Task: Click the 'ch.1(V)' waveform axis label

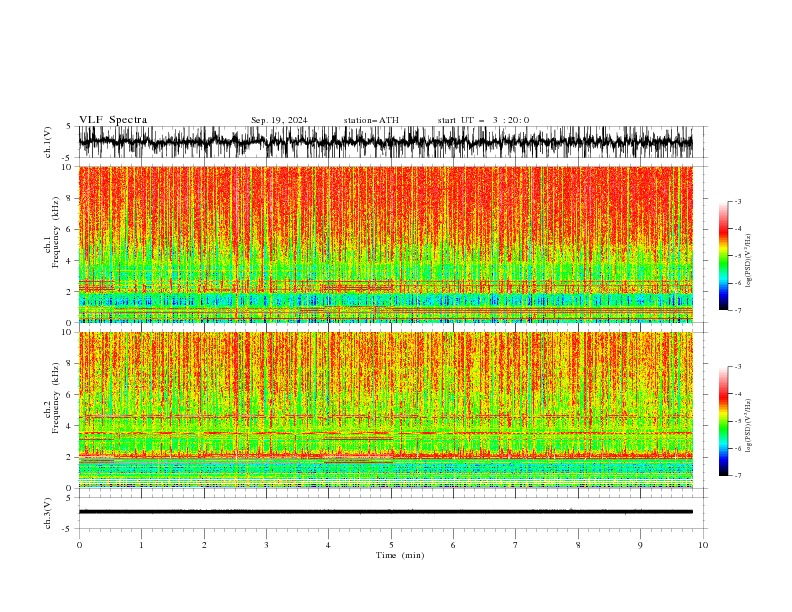Action: point(48,142)
